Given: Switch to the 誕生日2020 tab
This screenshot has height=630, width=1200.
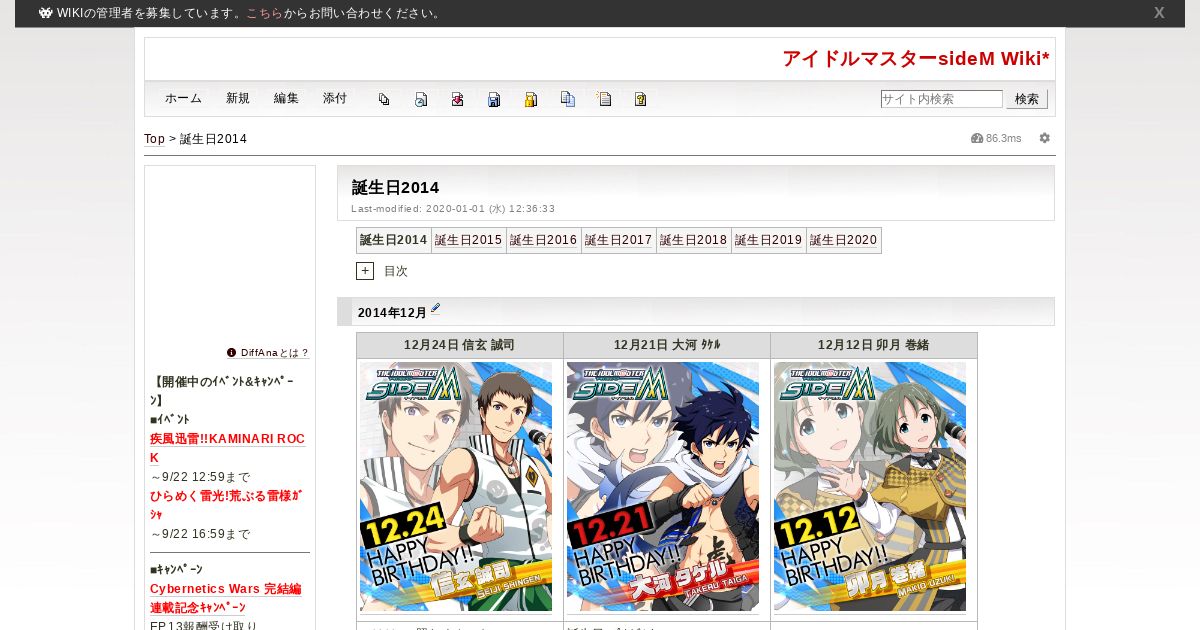Looking at the screenshot, I should (x=844, y=240).
